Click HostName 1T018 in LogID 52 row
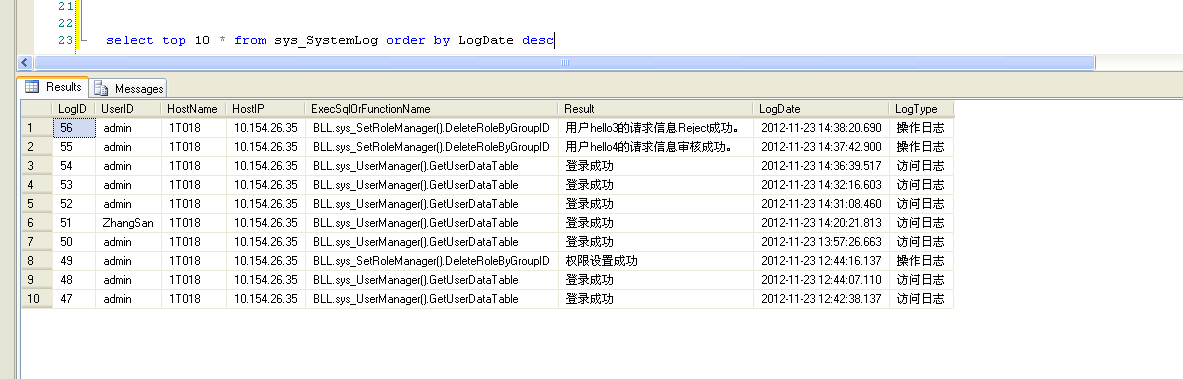This screenshot has width=1183, height=379. click(x=194, y=203)
